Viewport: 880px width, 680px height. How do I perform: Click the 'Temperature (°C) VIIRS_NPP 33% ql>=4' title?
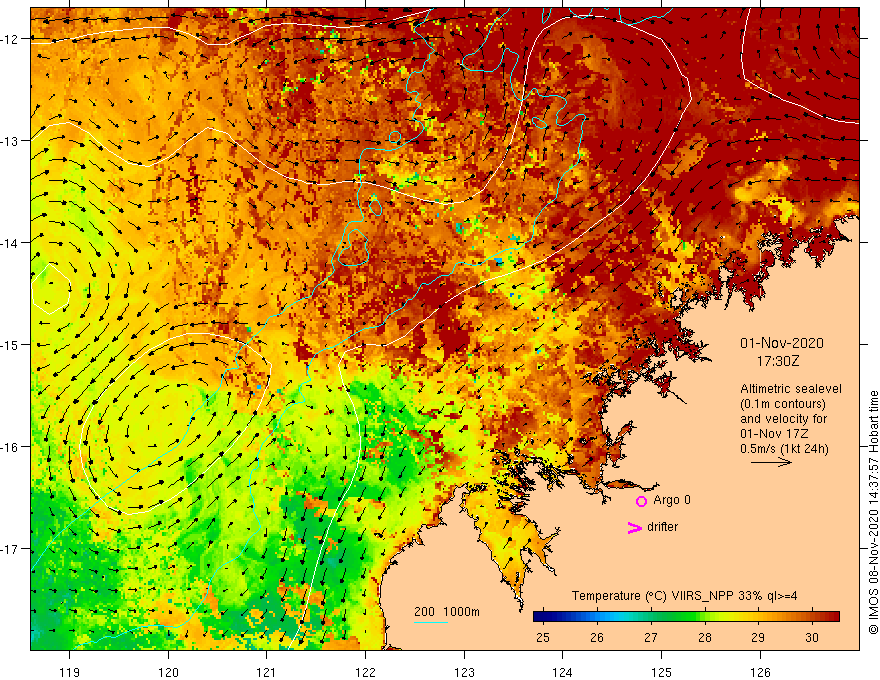click(x=684, y=596)
